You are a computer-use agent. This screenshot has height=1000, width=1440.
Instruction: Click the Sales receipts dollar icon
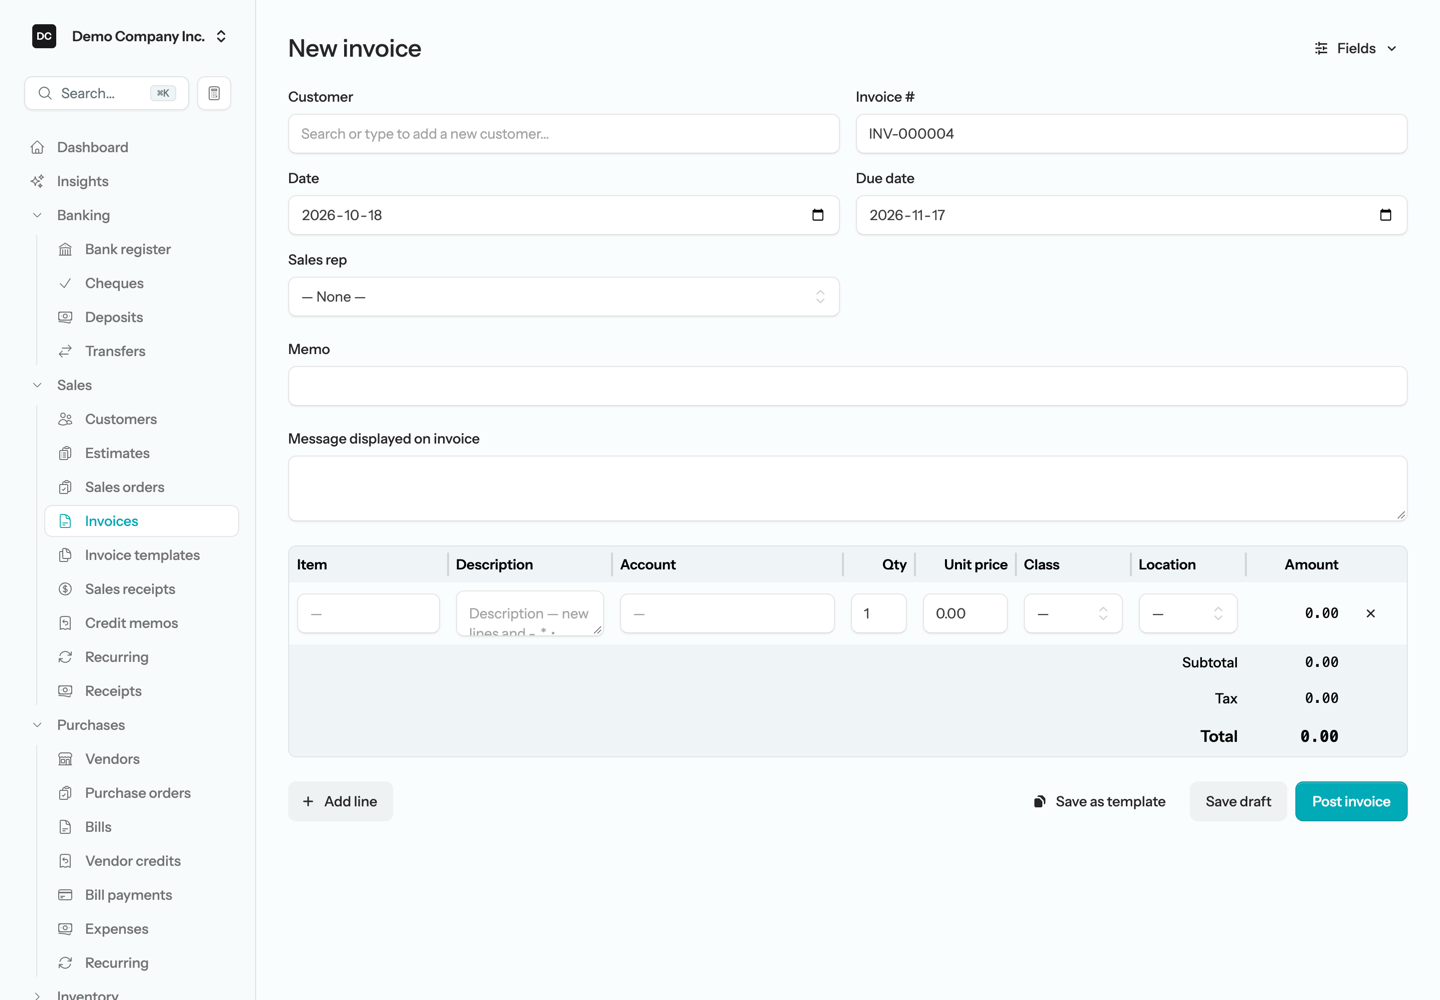[x=65, y=589]
